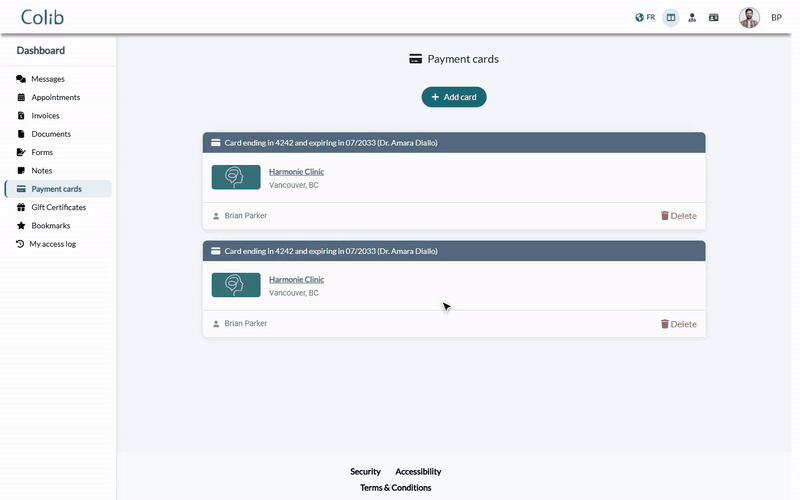Click the first Harmonie Clinic link
The width and height of the screenshot is (800, 500).
point(296,172)
